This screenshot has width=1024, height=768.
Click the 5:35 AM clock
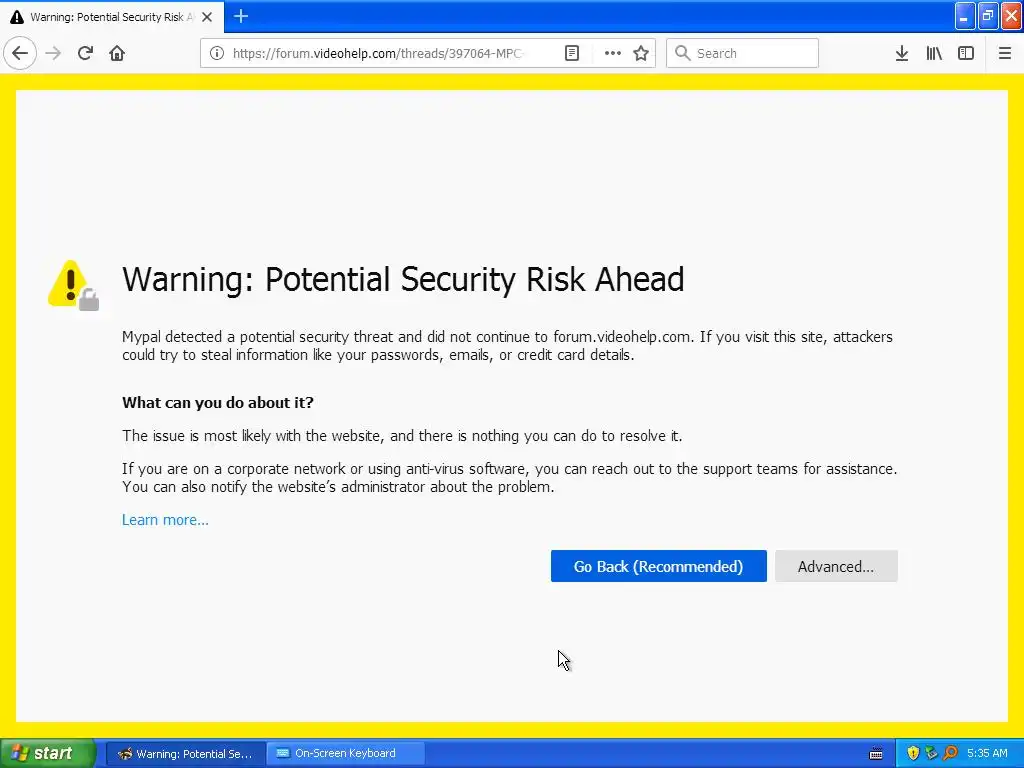click(987, 754)
